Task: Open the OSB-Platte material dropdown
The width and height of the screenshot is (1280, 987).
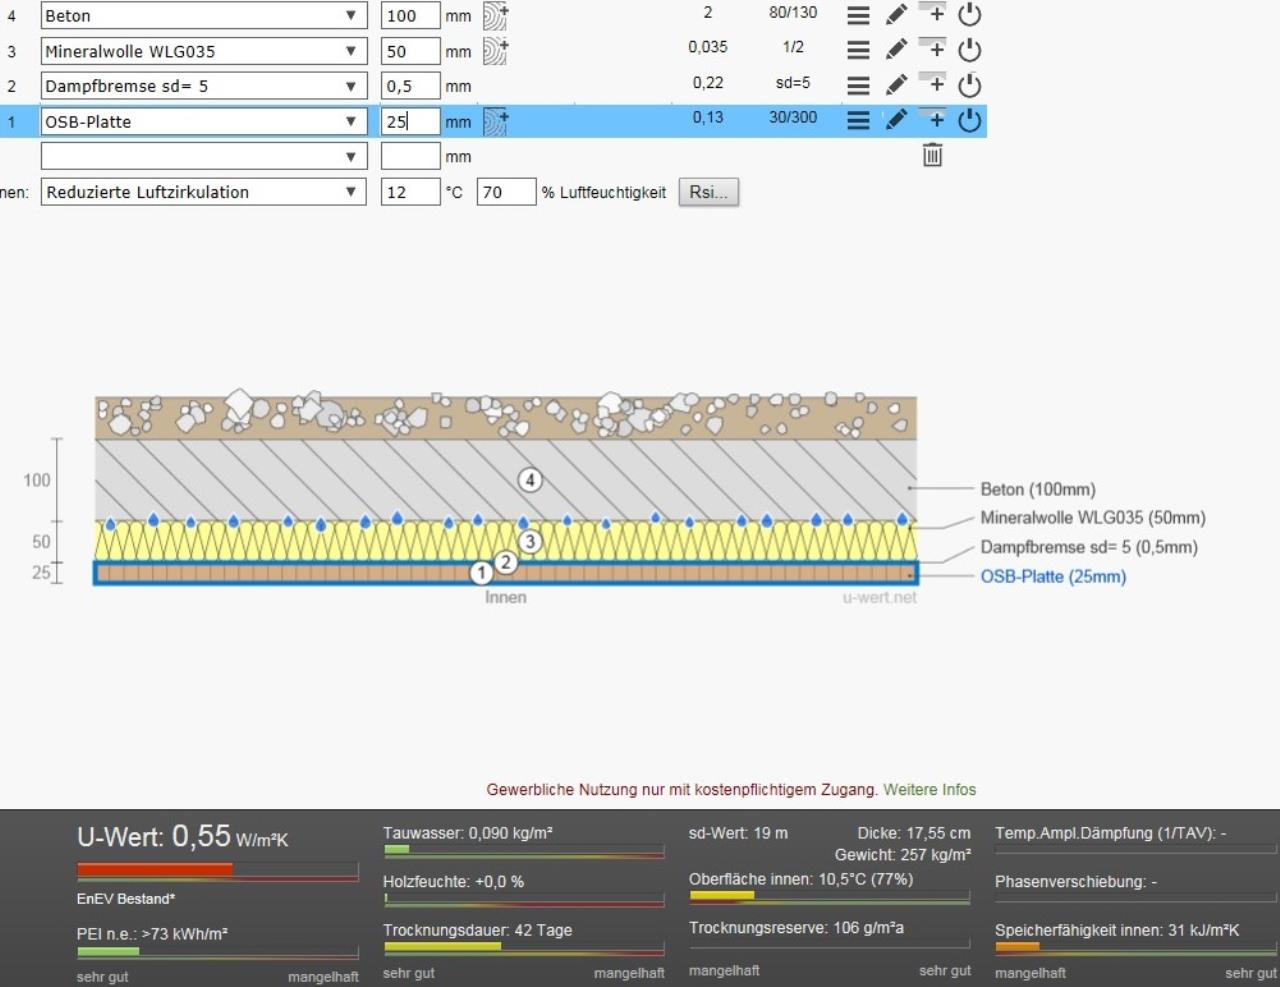Action: click(204, 121)
